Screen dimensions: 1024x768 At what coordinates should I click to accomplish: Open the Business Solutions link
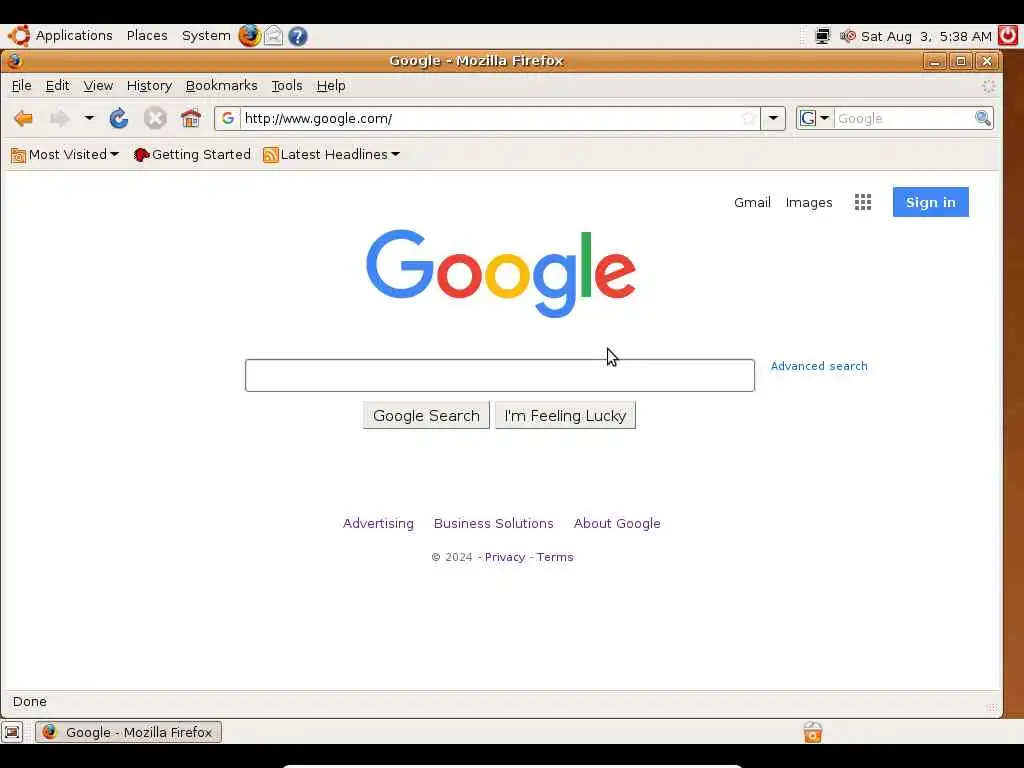click(x=494, y=523)
